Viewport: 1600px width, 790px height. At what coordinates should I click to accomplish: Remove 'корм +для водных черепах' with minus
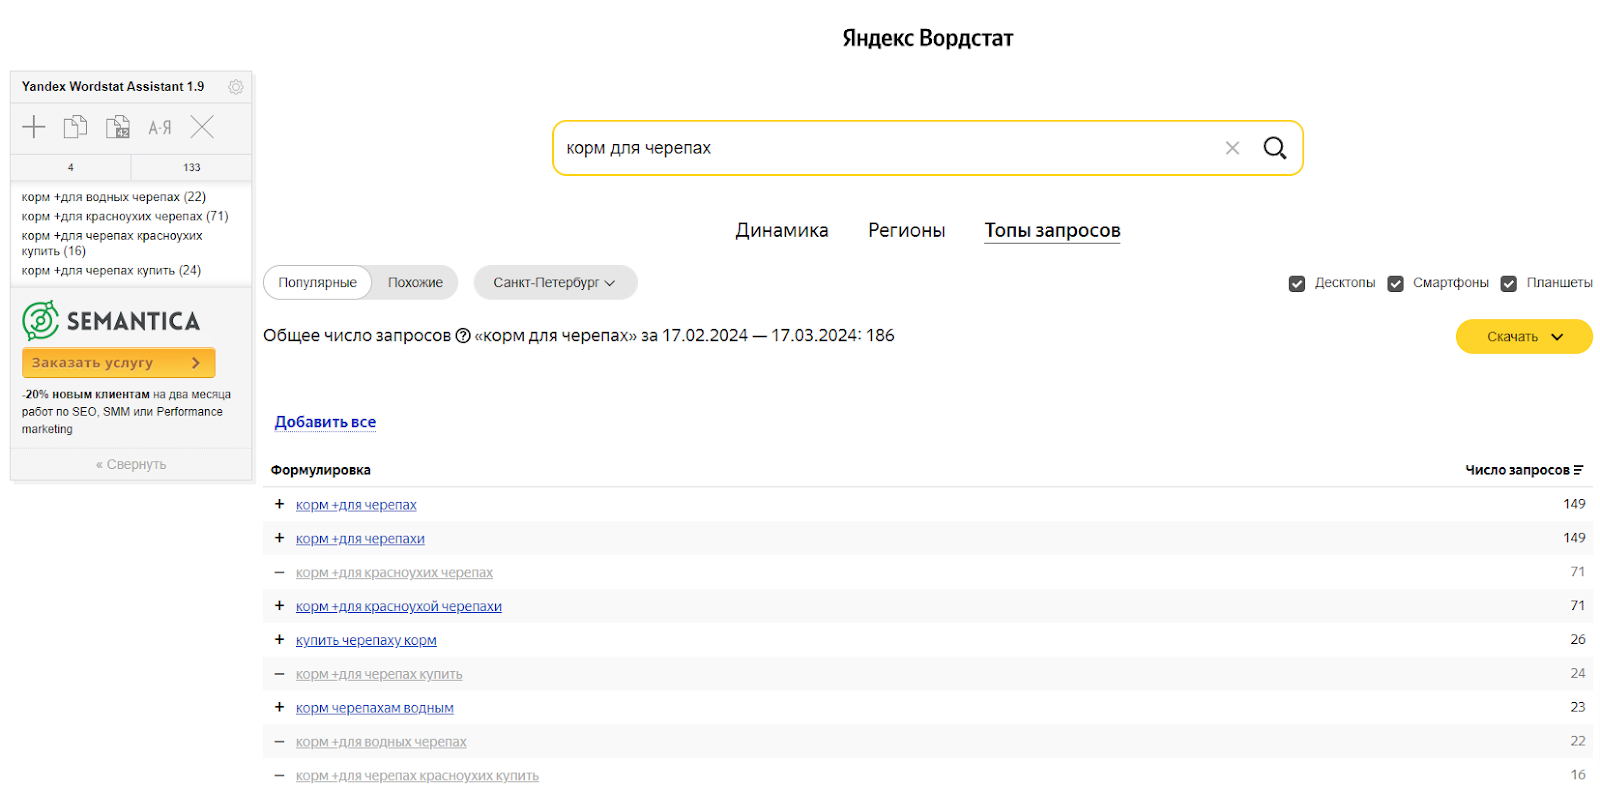[279, 741]
